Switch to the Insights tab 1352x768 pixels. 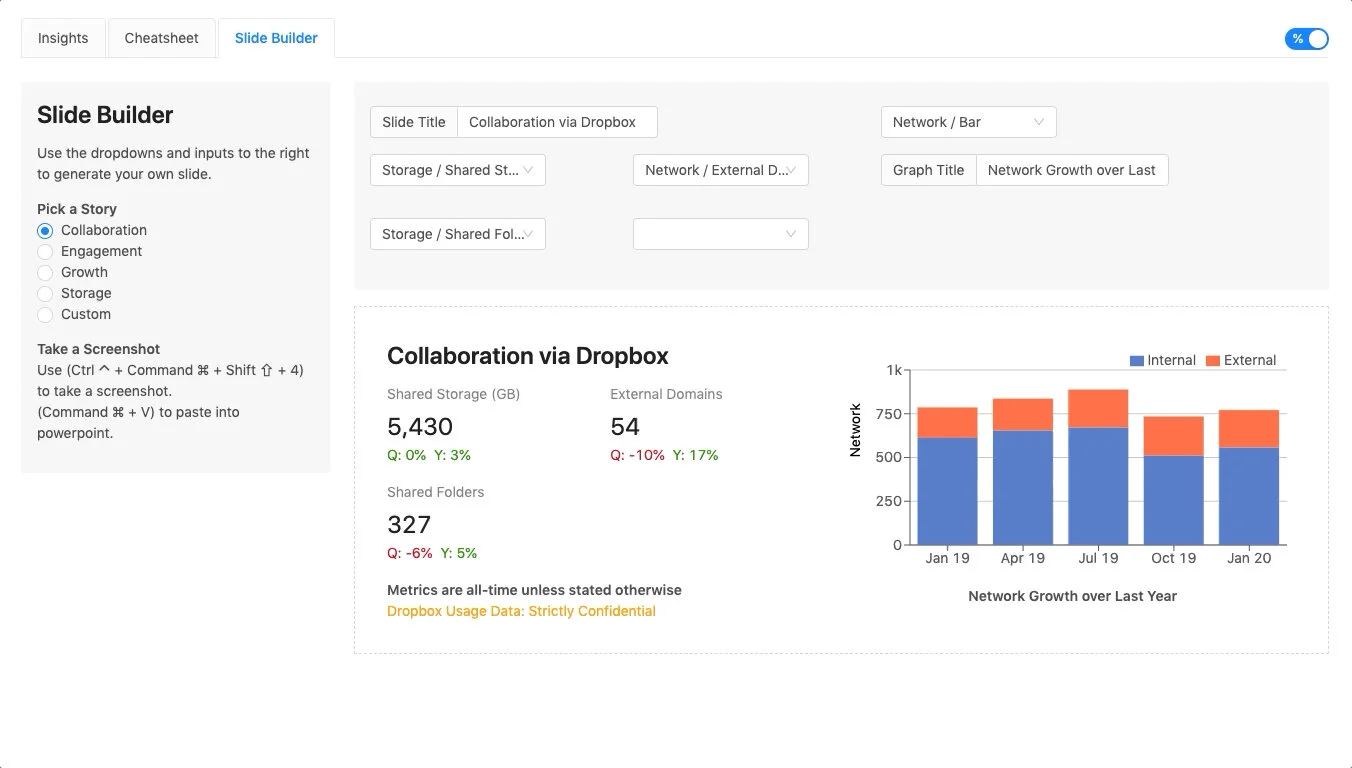pos(63,38)
